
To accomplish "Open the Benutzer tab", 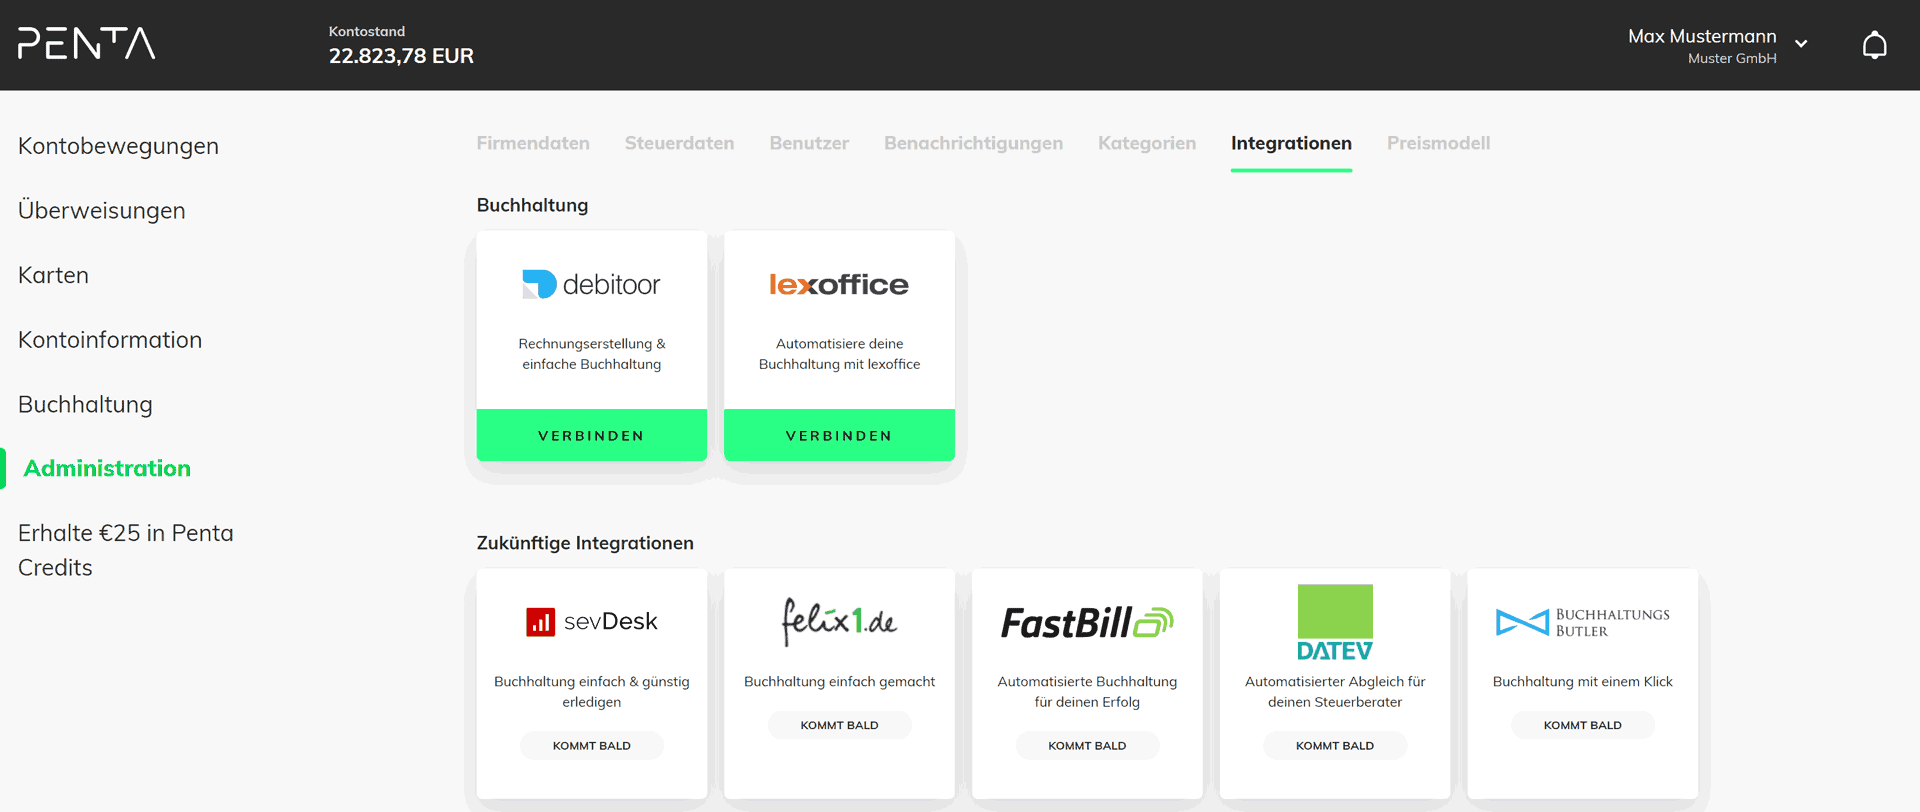I will [809, 143].
